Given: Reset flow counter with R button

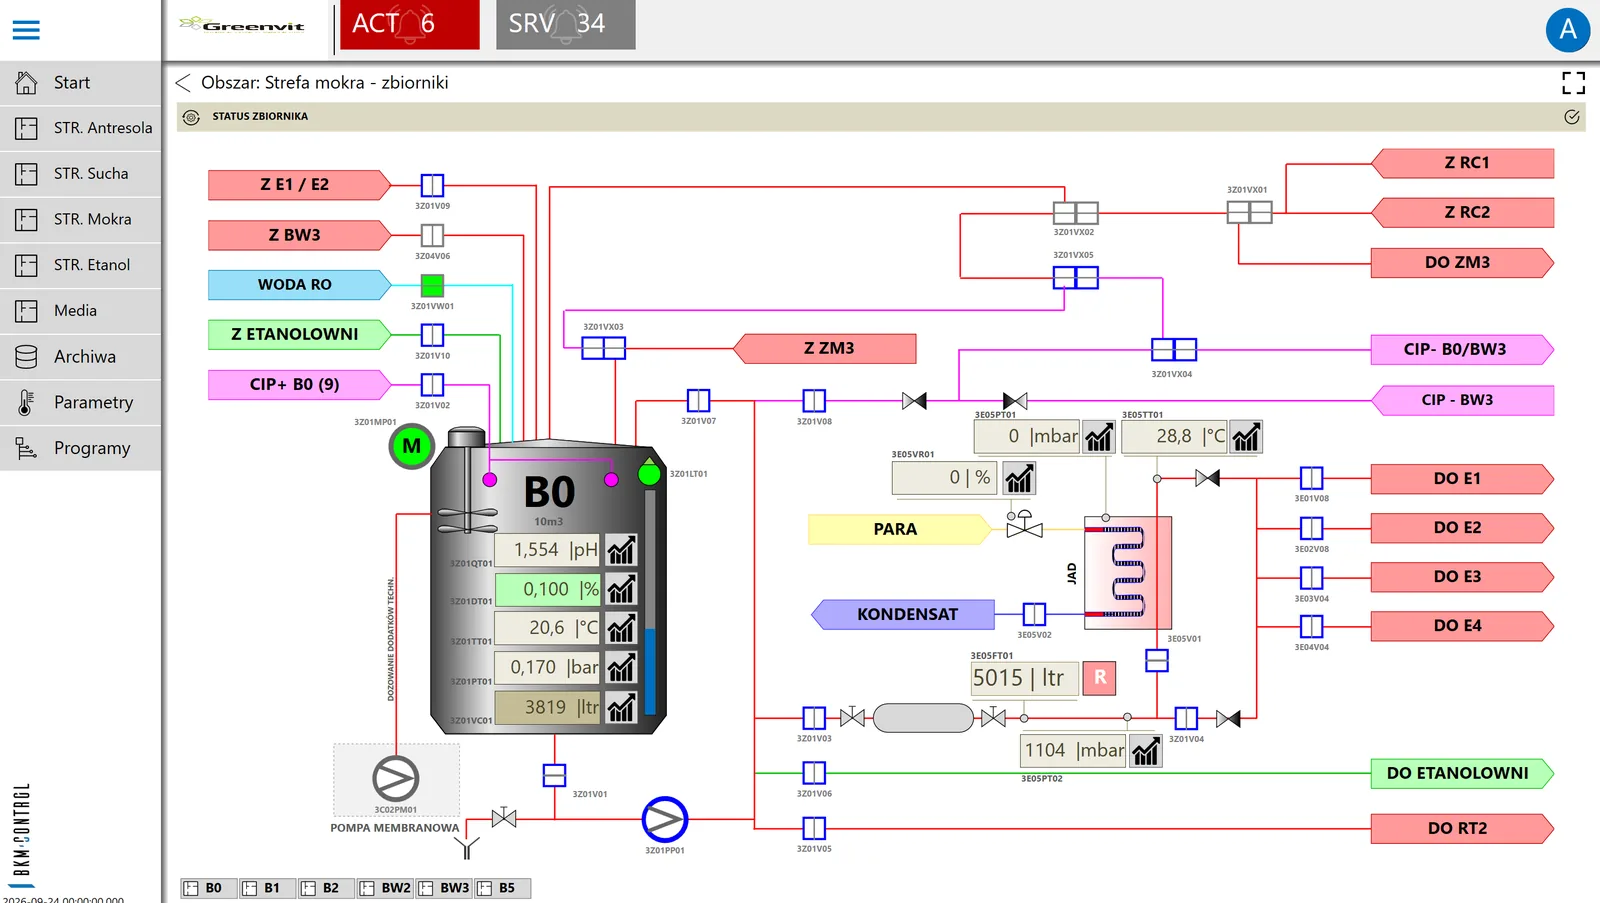Looking at the screenshot, I should (x=1099, y=678).
